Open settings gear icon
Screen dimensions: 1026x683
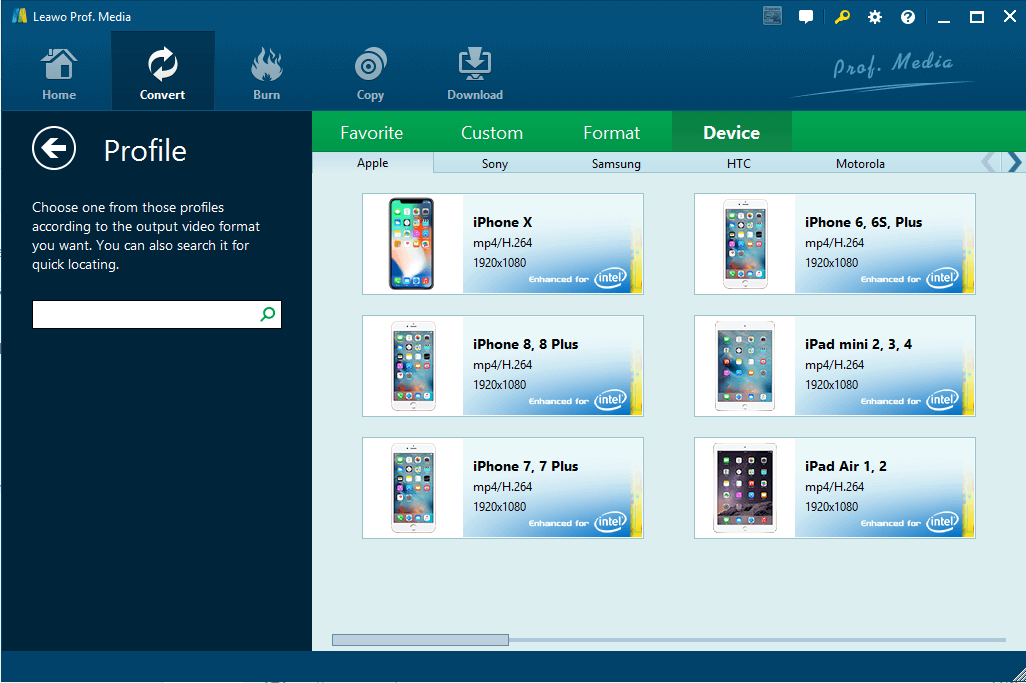pyautogui.click(x=875, y=17)
